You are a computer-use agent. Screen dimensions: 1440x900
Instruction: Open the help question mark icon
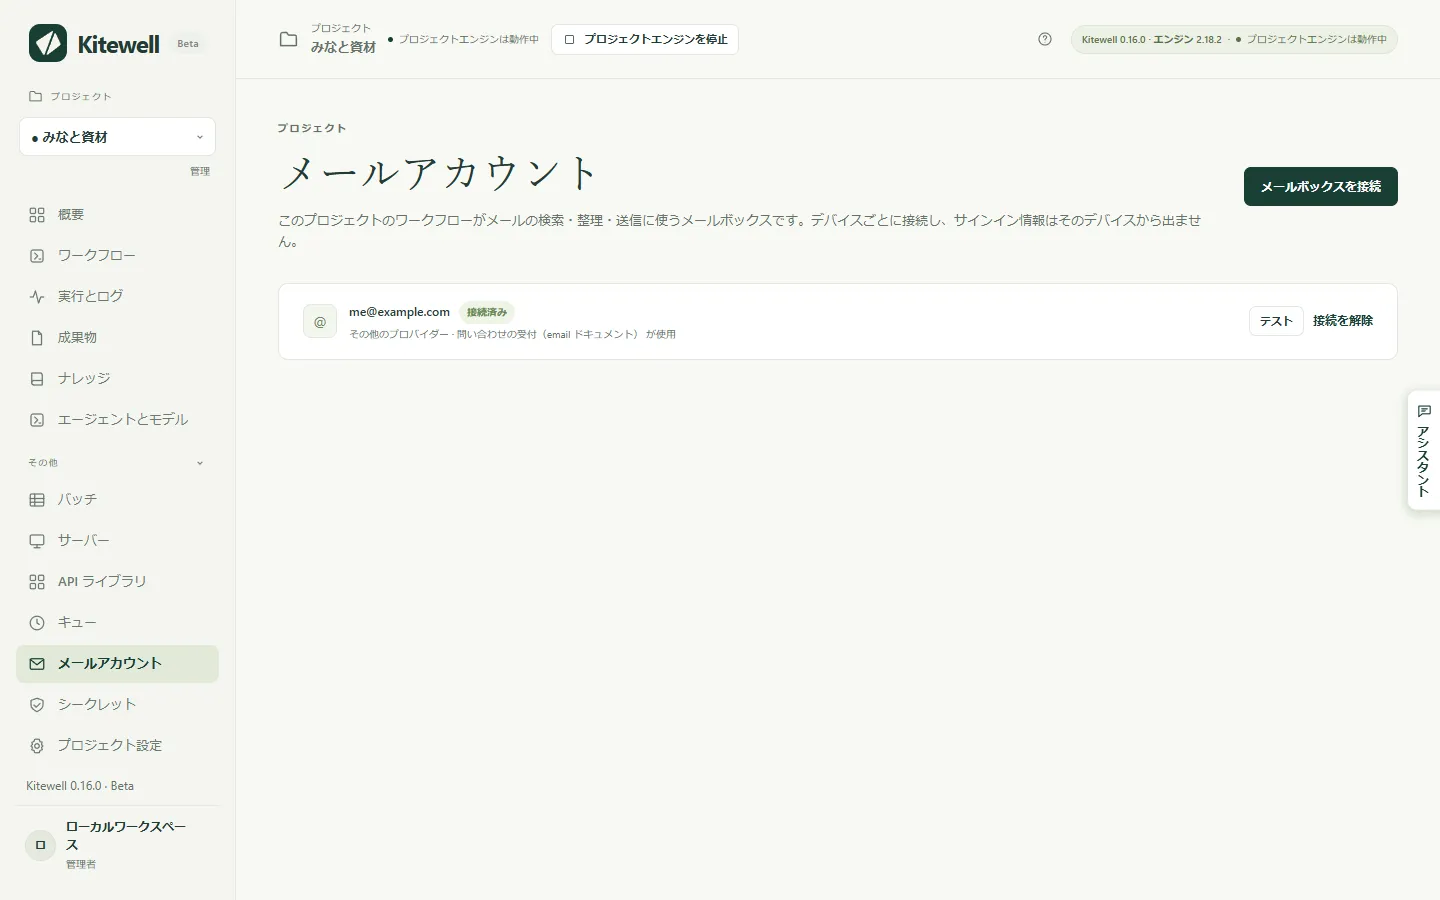pyautogui.click(x=1045, y=40)
